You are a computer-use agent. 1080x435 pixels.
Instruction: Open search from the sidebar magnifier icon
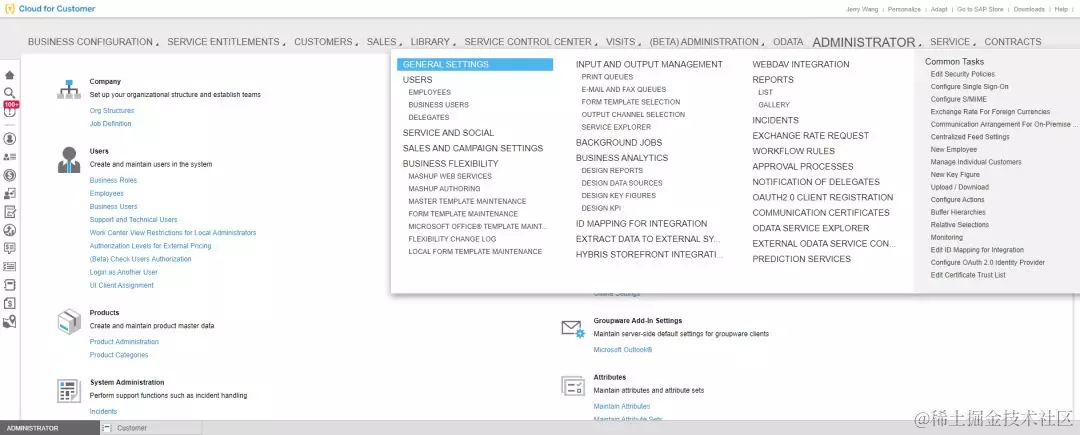click(x=10, y=92)
